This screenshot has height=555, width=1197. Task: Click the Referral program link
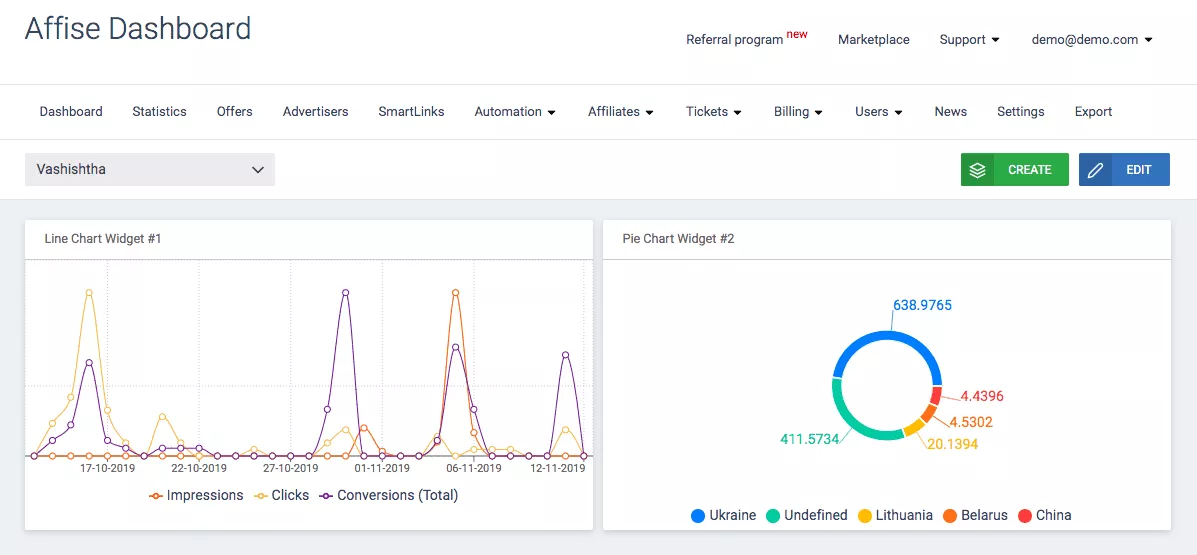pos(735,40)
